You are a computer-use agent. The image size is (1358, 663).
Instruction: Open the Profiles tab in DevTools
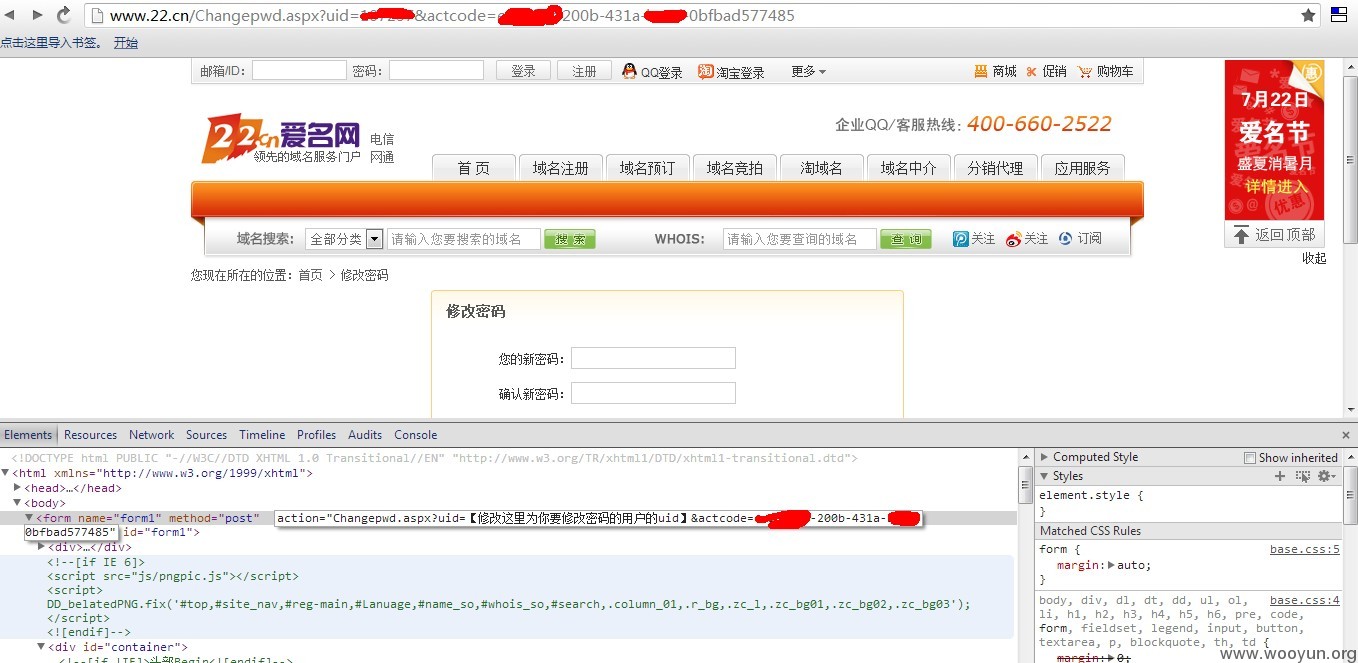(317, 435)
